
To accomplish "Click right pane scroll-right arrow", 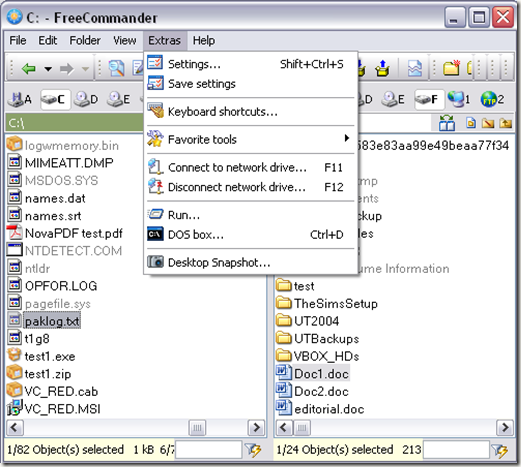I will [x=505, y=428].
